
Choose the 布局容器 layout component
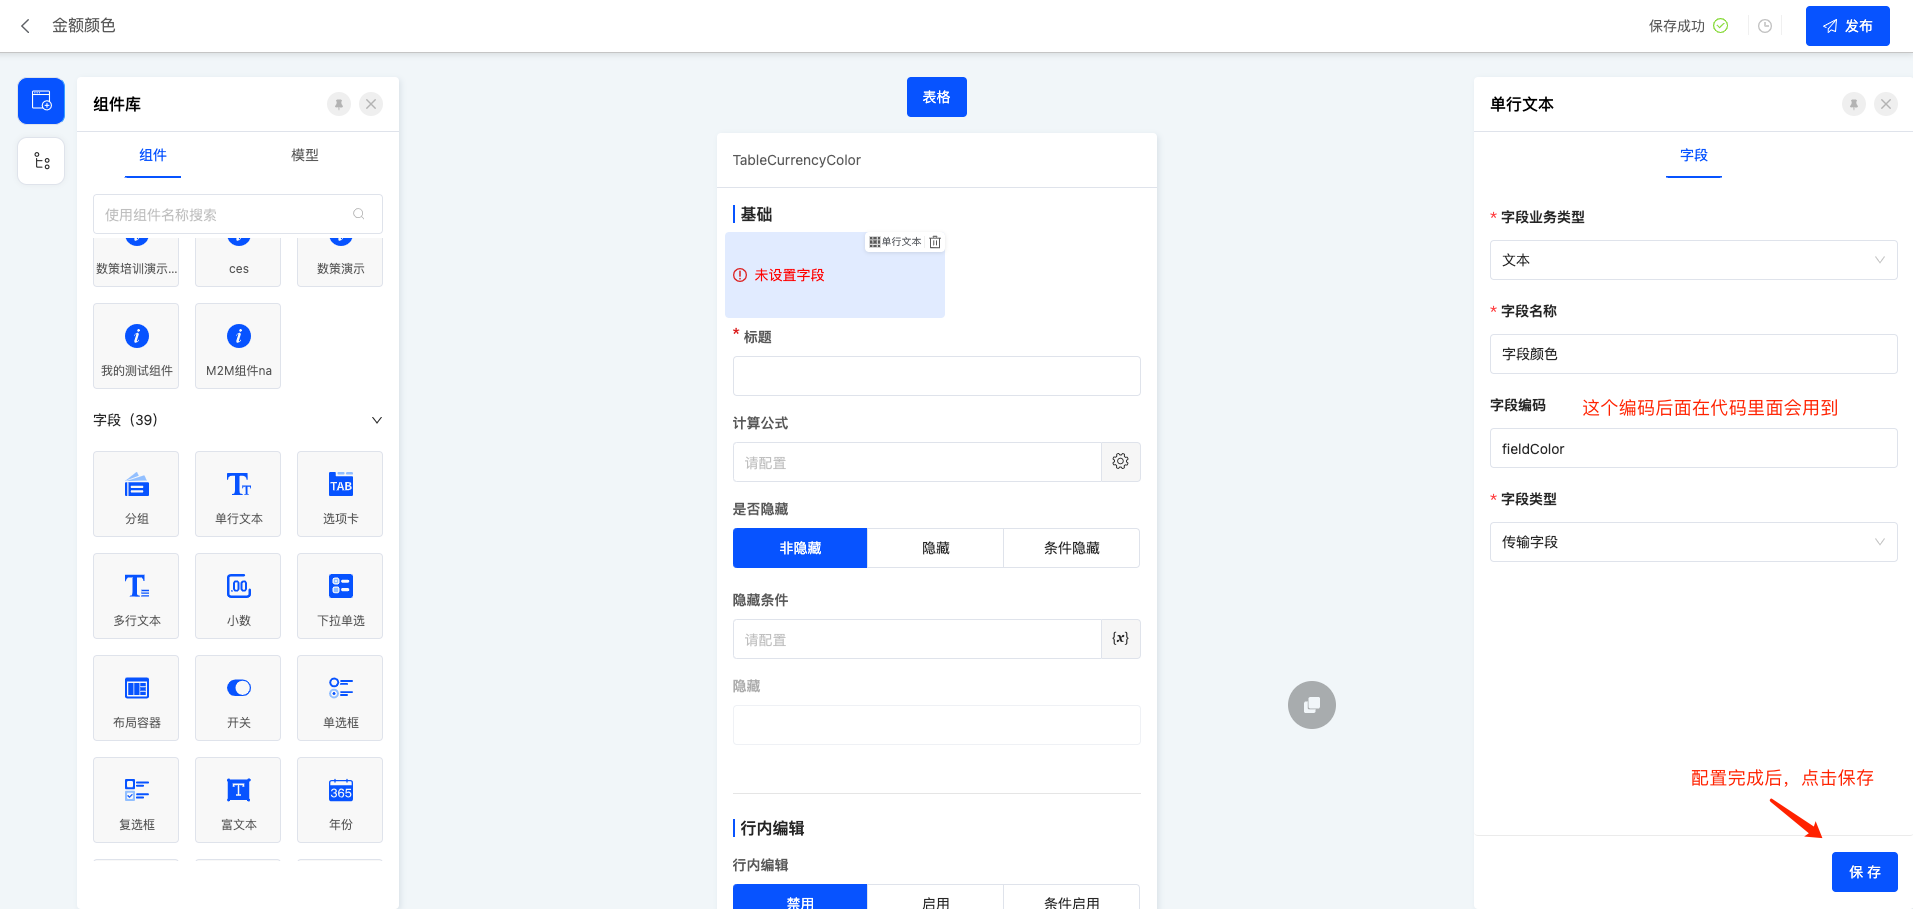tap(136, 698)
